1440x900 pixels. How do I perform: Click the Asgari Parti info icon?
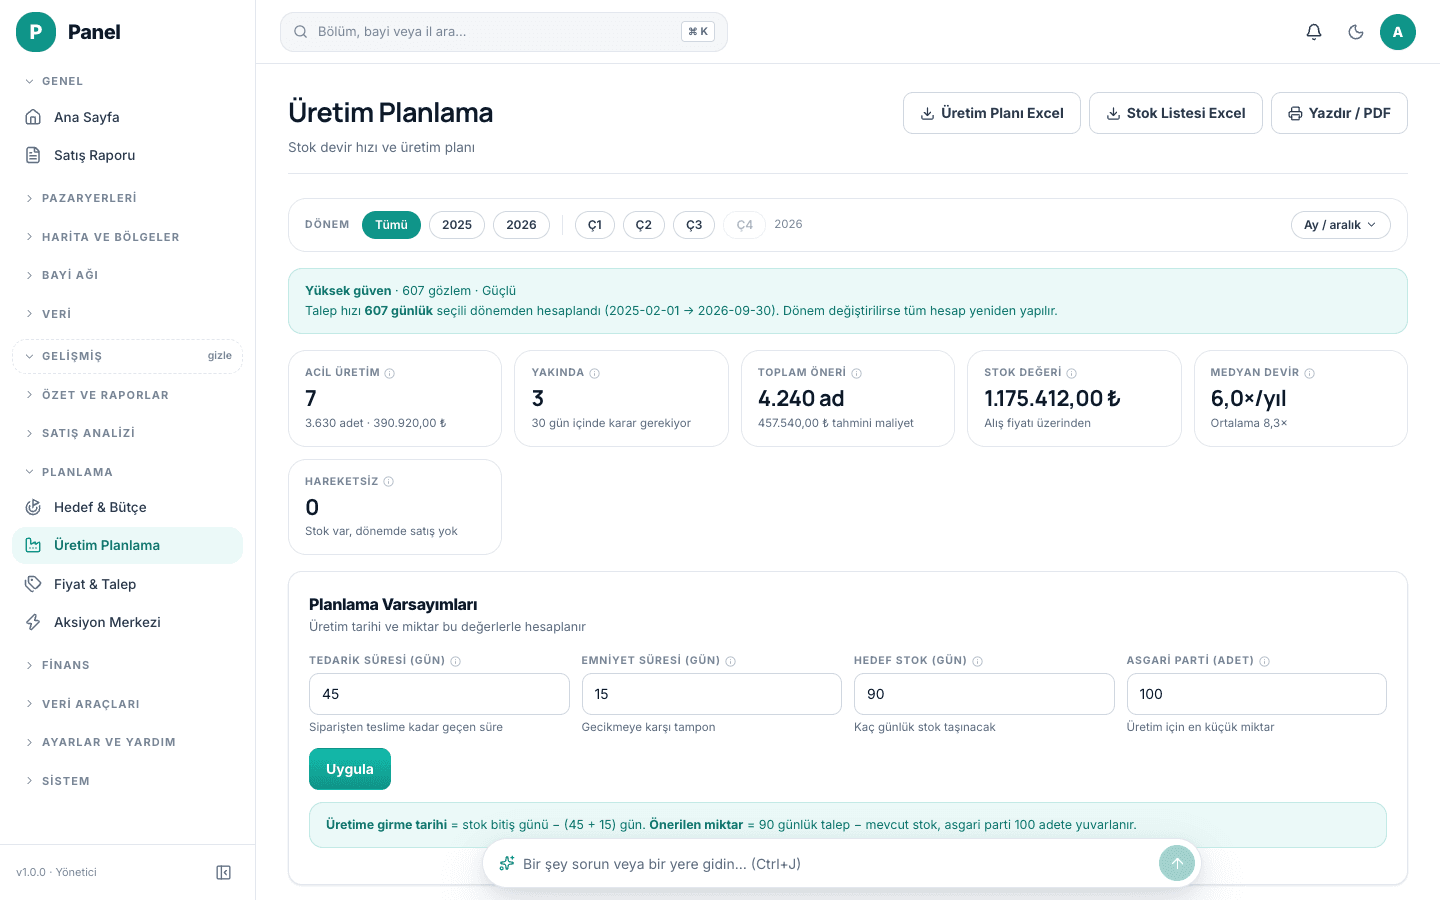(x=1264, y=661)
